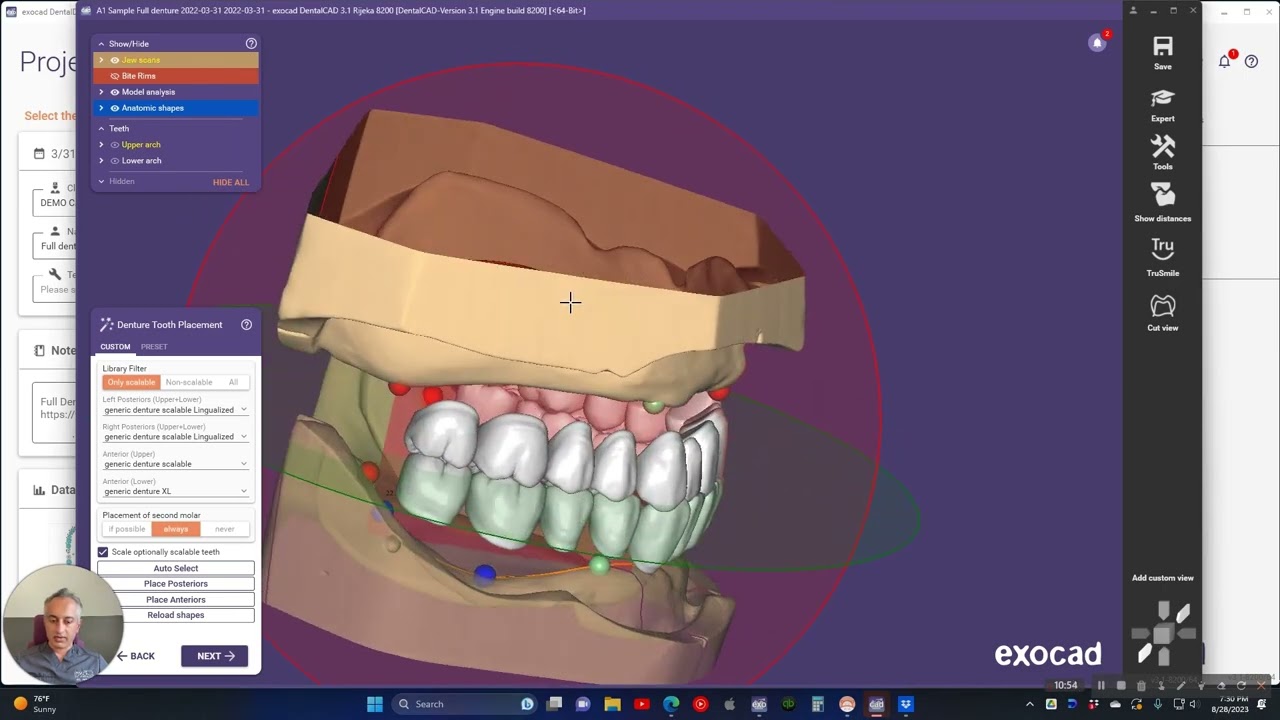Click the blue control point on lower arch
Viewport: 1280px width, 720px height.
click(484, 573)
